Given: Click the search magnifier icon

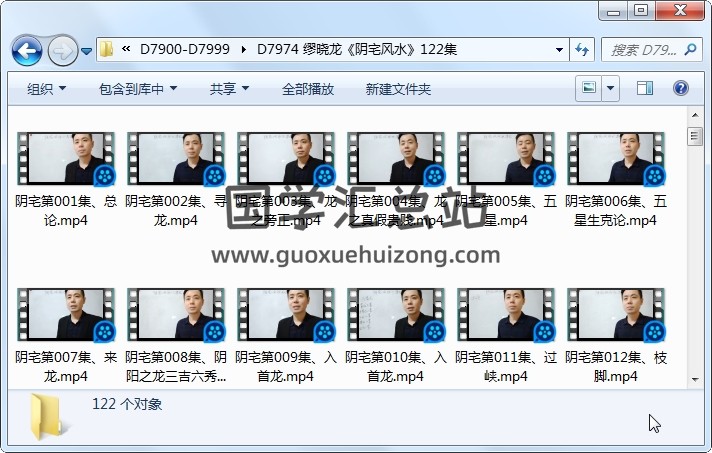Looking at the screenshot, I should pos(690,49).
